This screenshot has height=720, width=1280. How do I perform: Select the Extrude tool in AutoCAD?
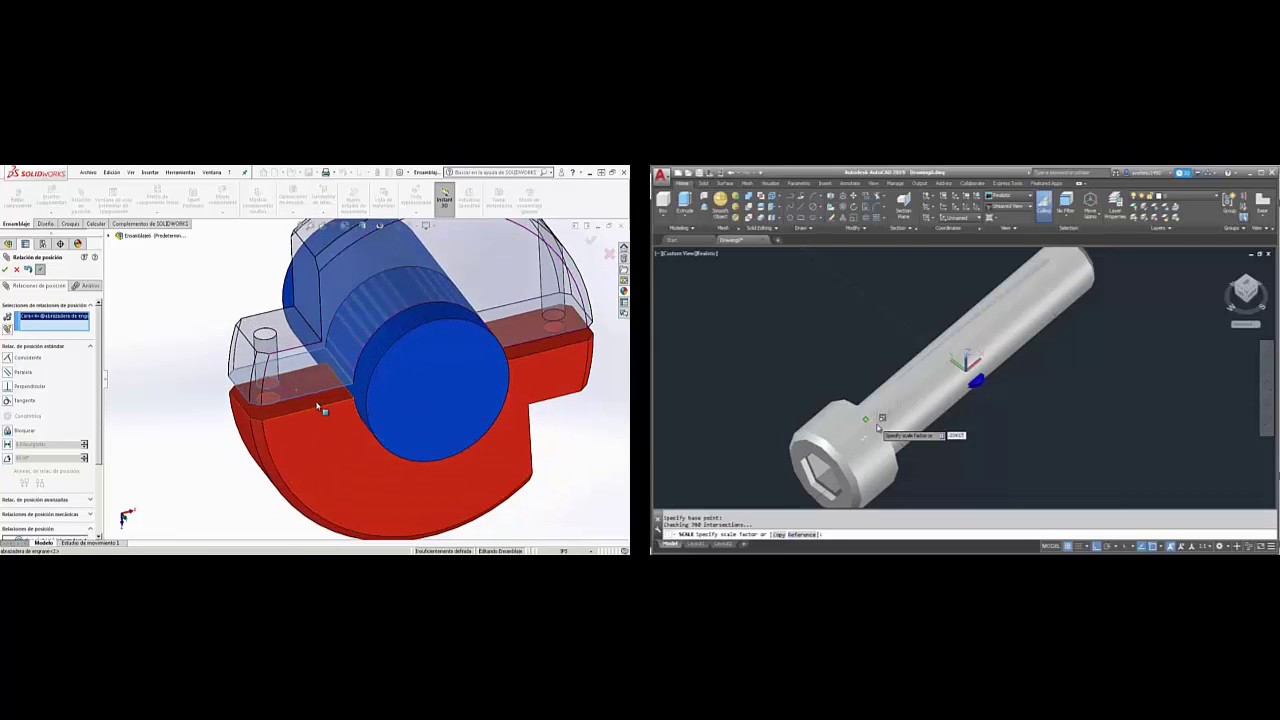click(x=685, y=202)
